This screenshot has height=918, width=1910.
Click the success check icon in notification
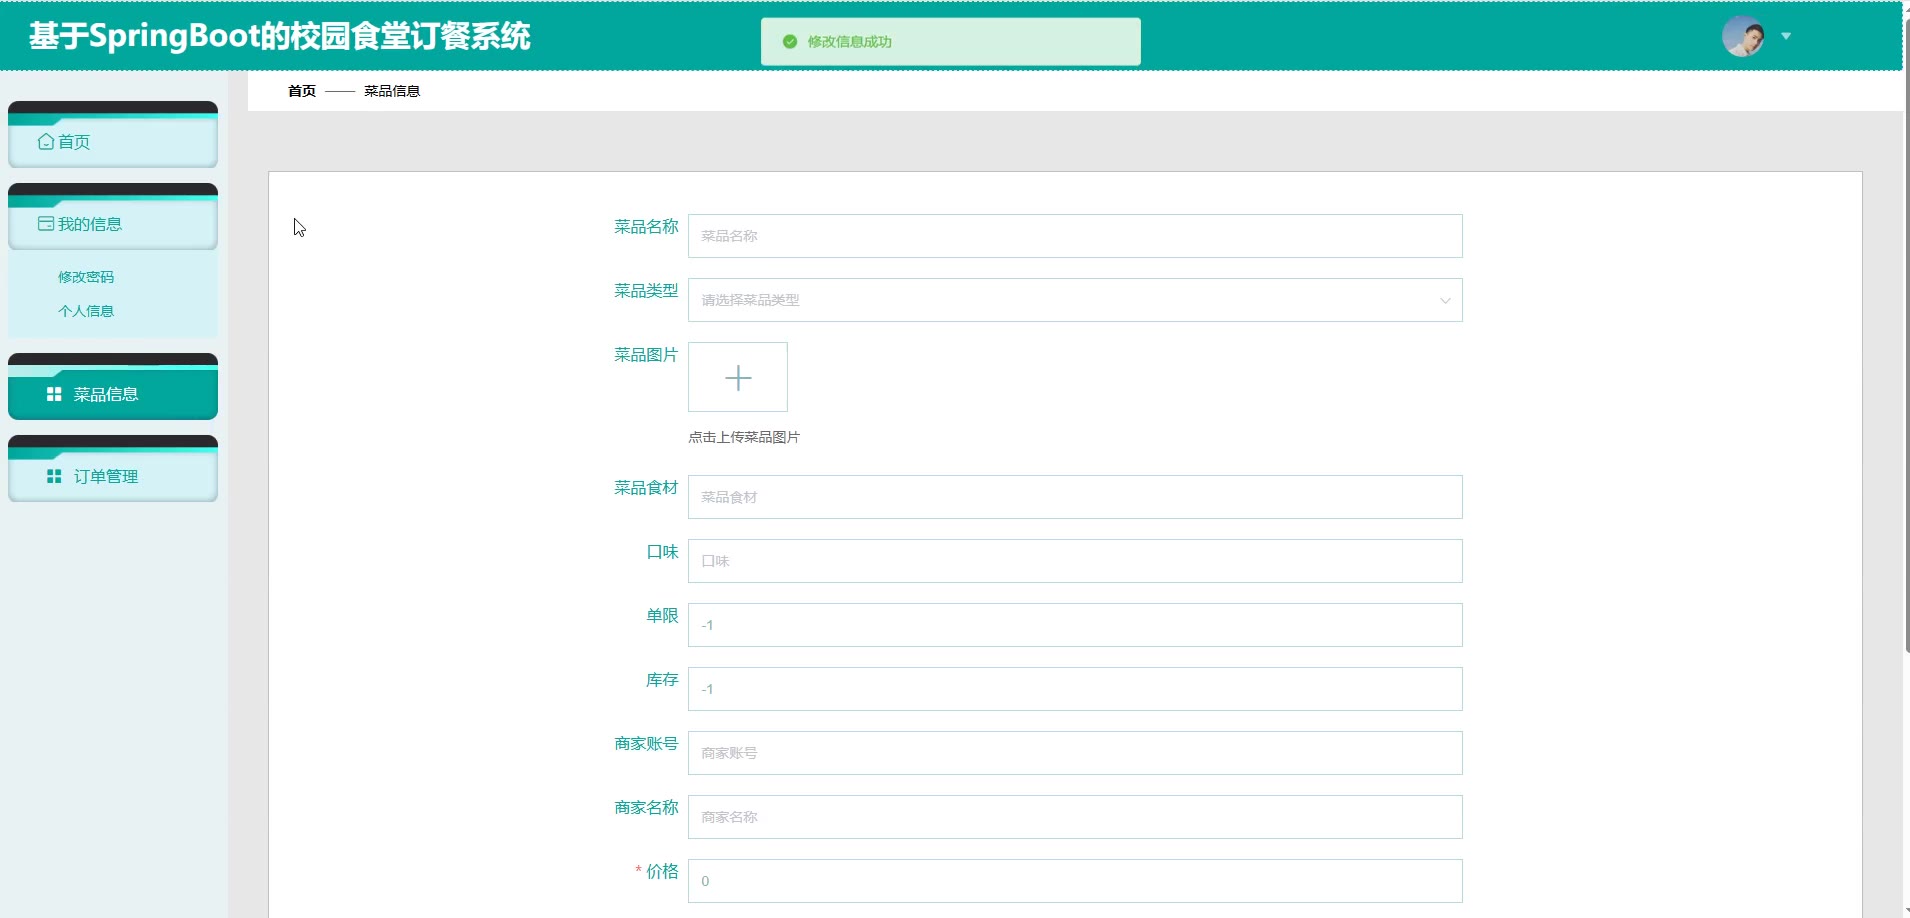tap(790, 42)
